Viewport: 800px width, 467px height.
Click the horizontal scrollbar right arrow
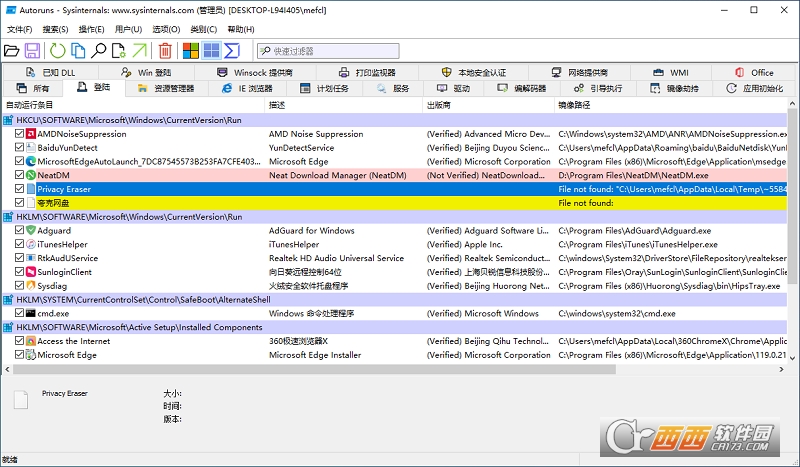781,369
